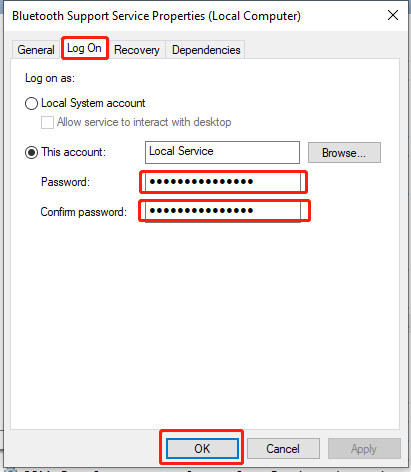
Task: Tick Allow service to interact with desktop
Action: coord(47,122)
